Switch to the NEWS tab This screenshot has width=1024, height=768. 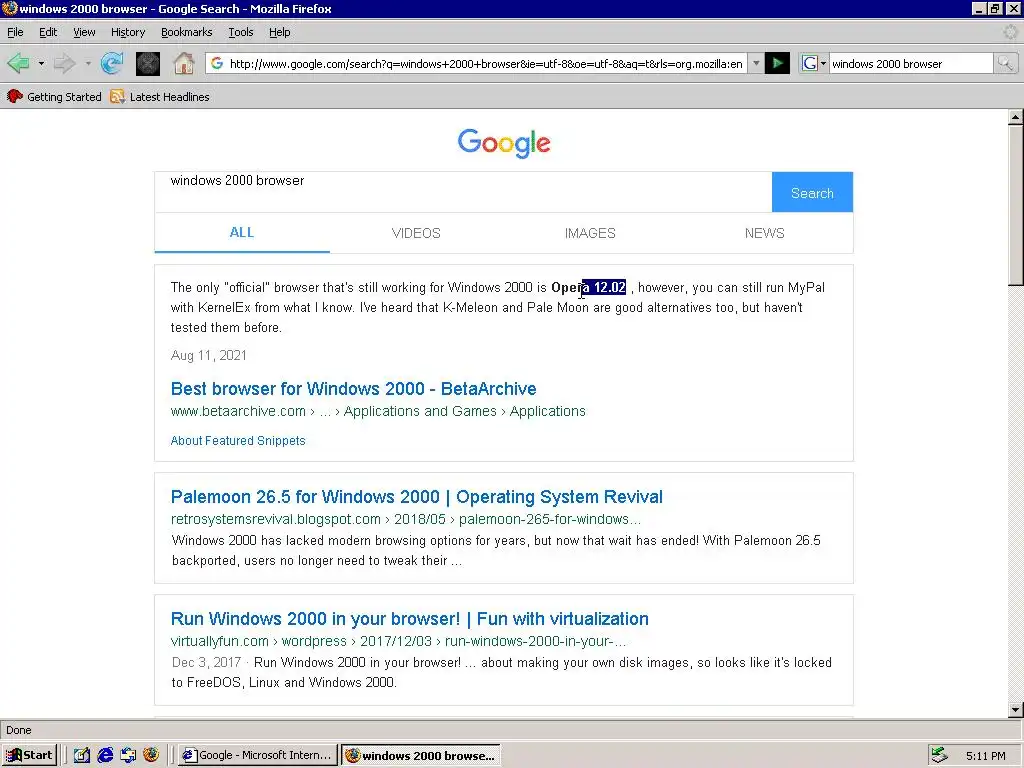(765, 233)
